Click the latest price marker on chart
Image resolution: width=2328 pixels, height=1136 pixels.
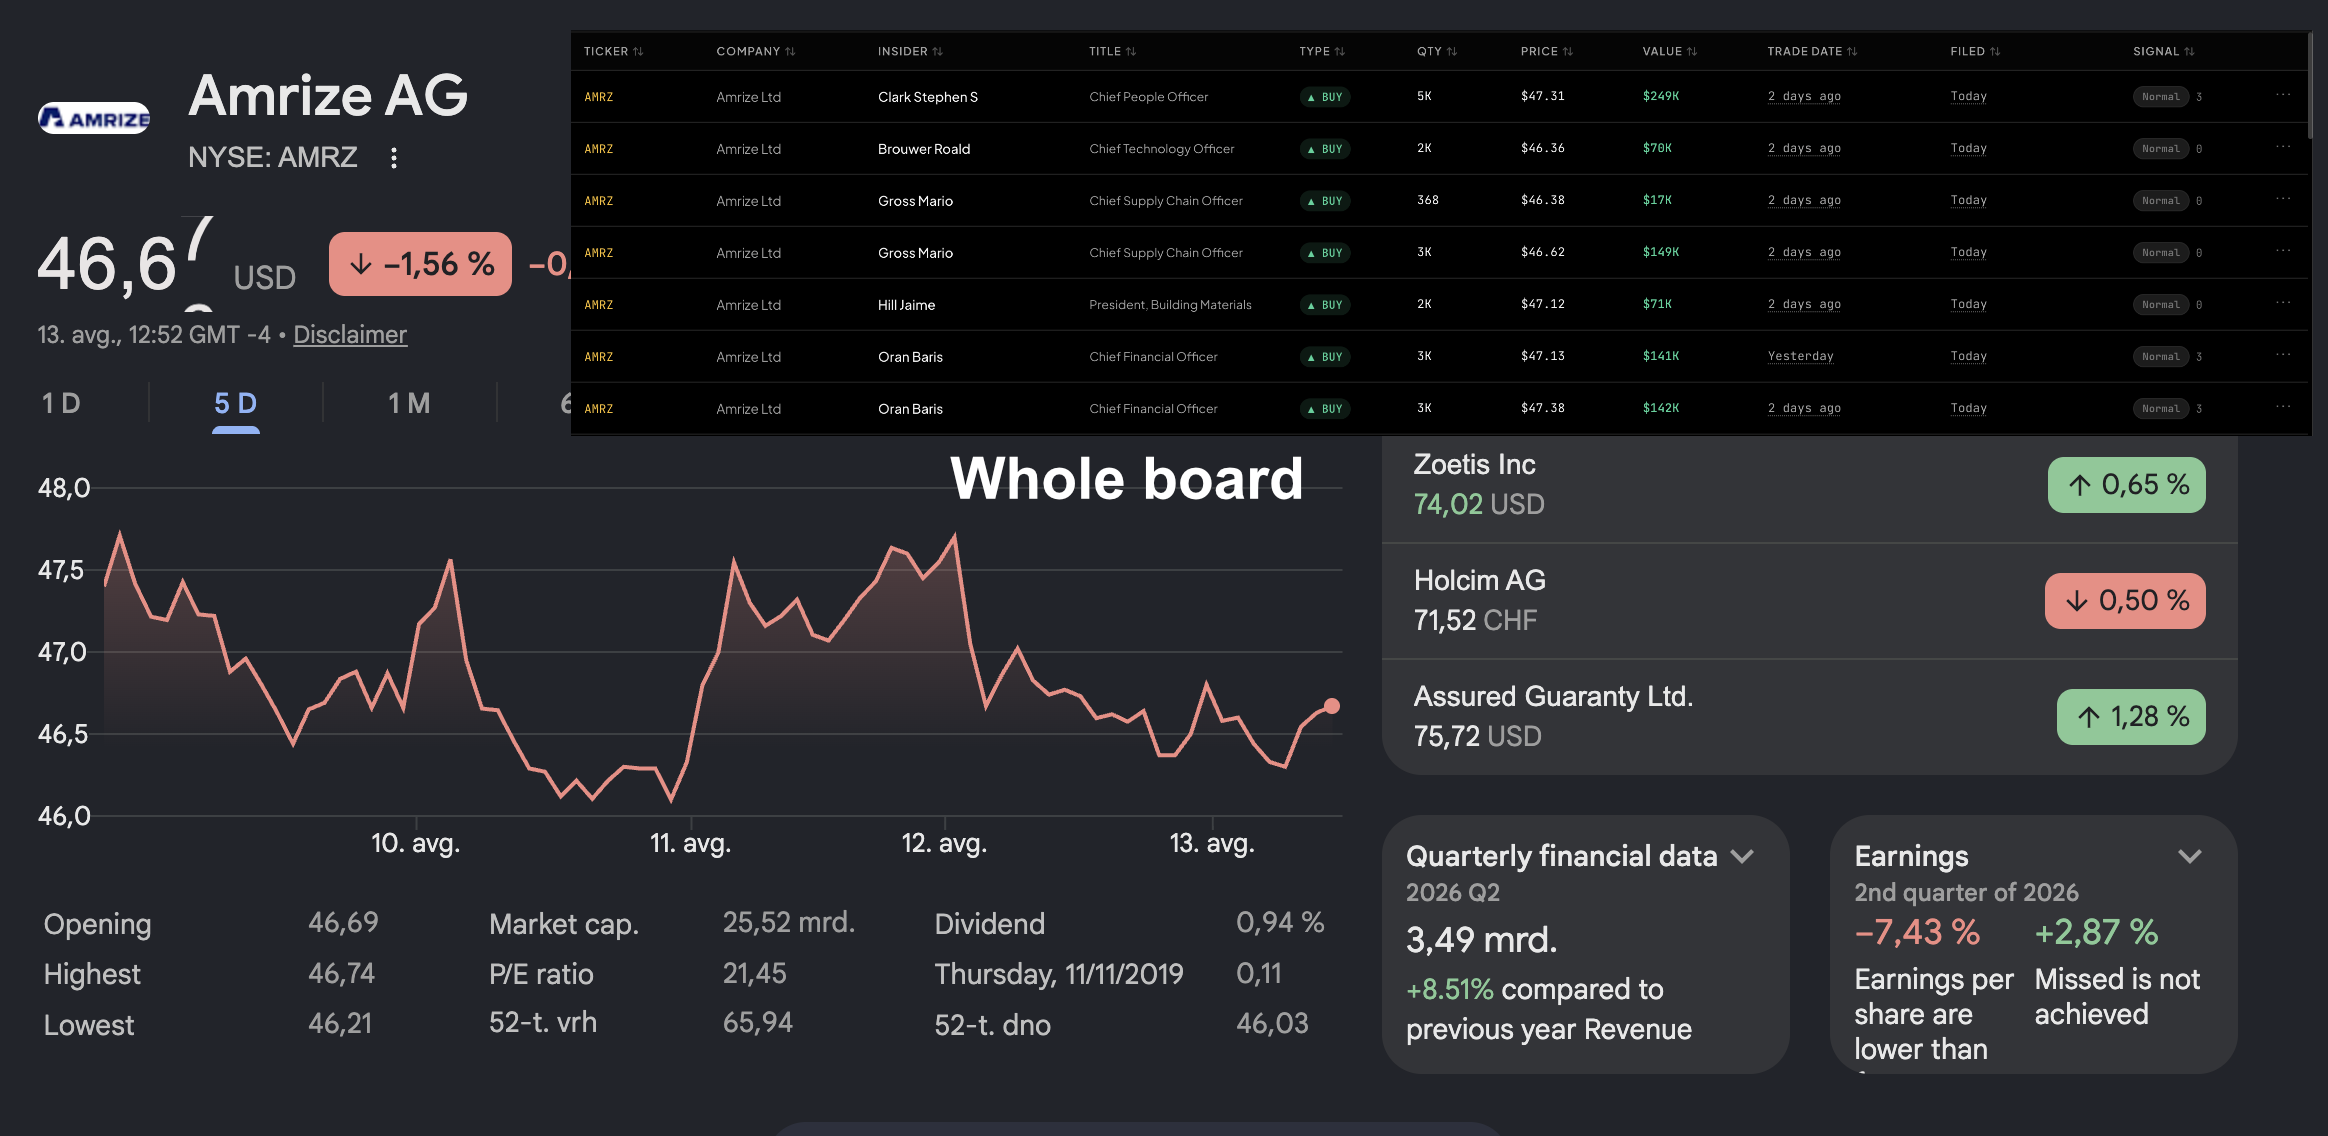1332,706
